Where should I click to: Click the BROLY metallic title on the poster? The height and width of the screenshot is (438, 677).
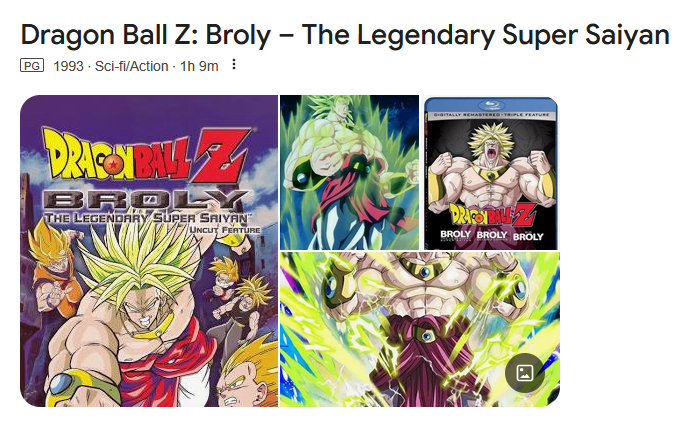click(146, 200)
